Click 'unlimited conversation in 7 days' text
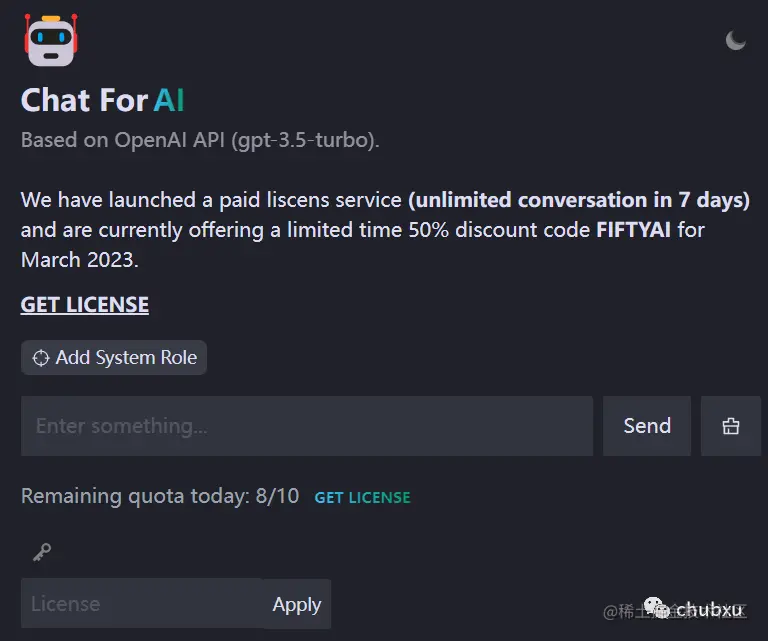 [579, 200]
